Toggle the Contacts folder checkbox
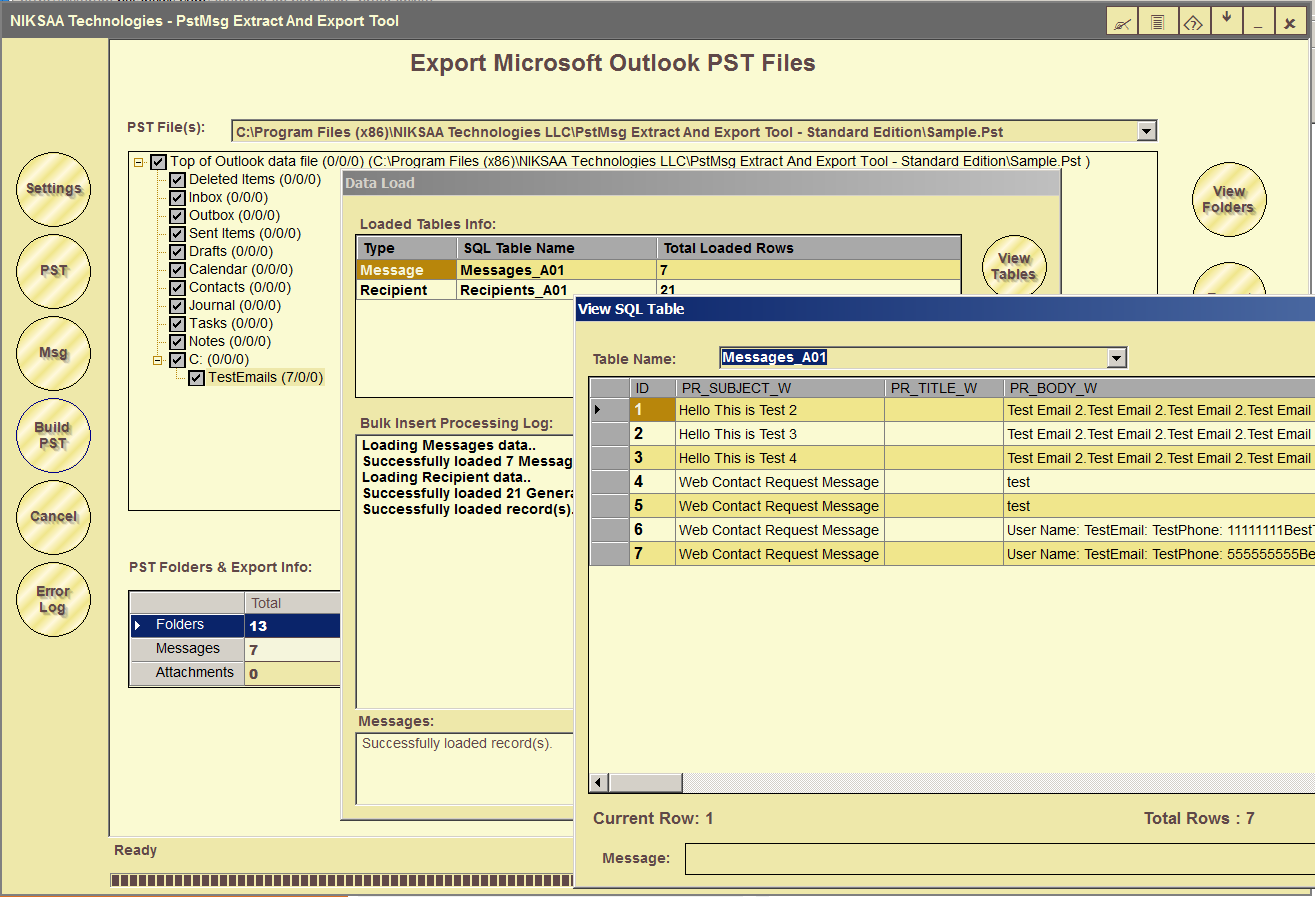1315x897 pixels. [177, 288]
